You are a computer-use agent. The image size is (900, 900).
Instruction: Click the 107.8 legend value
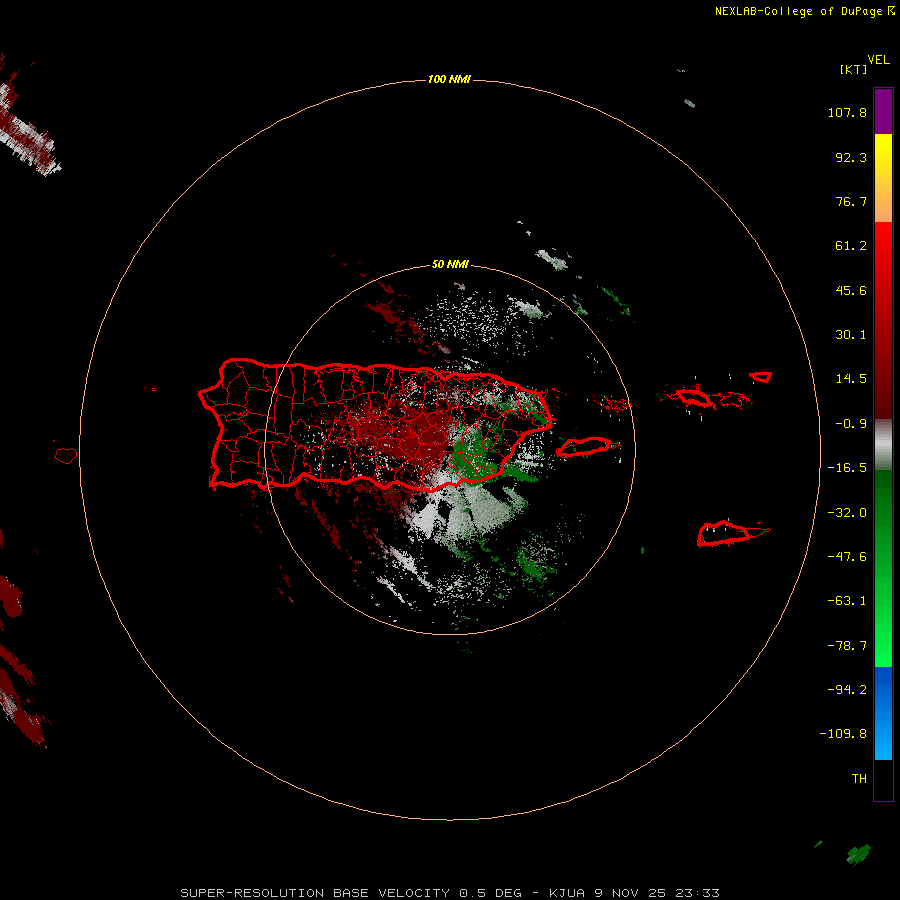click(847, 112)
